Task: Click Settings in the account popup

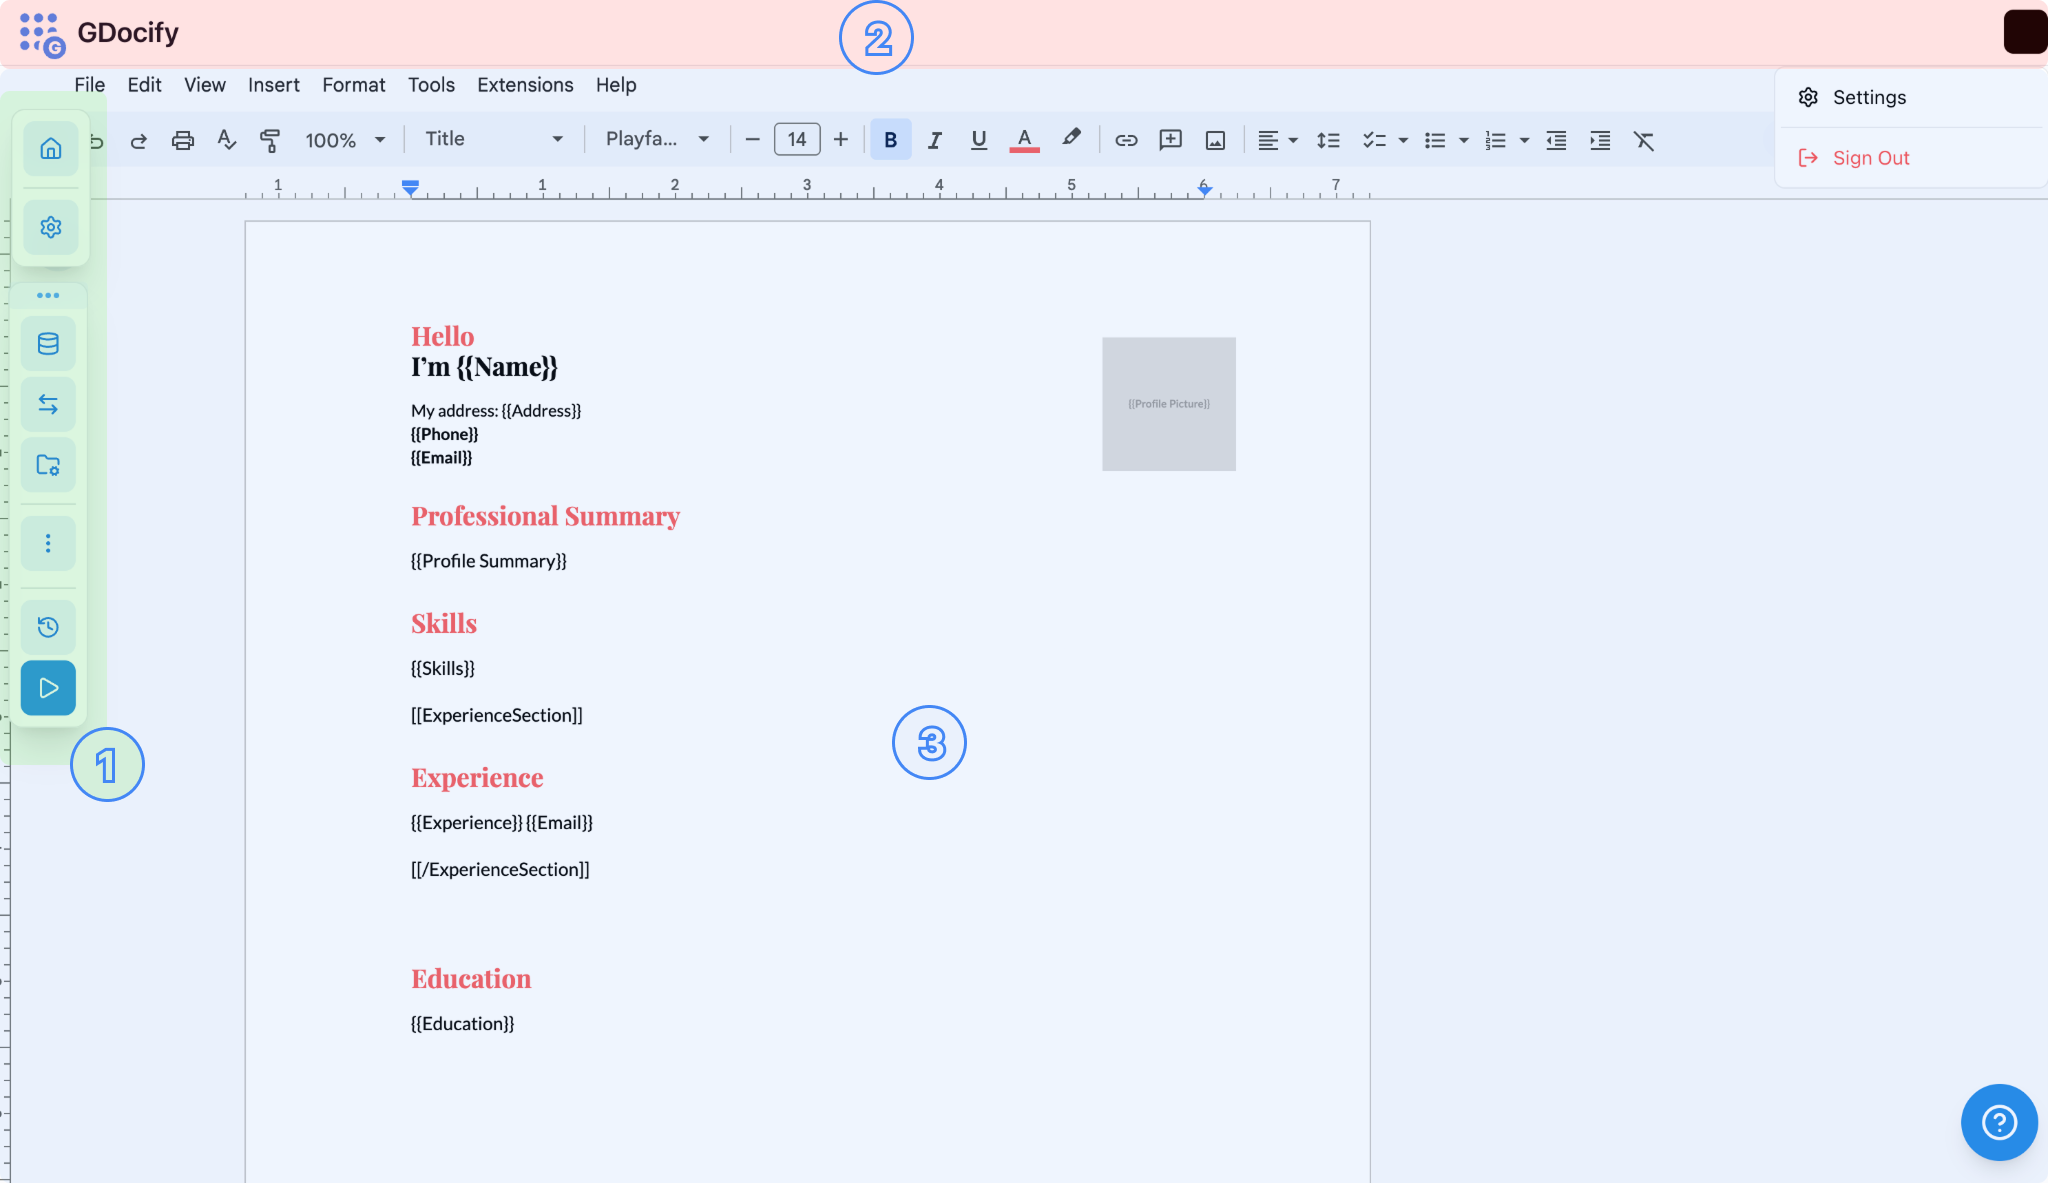Action: coord(1868,97)
